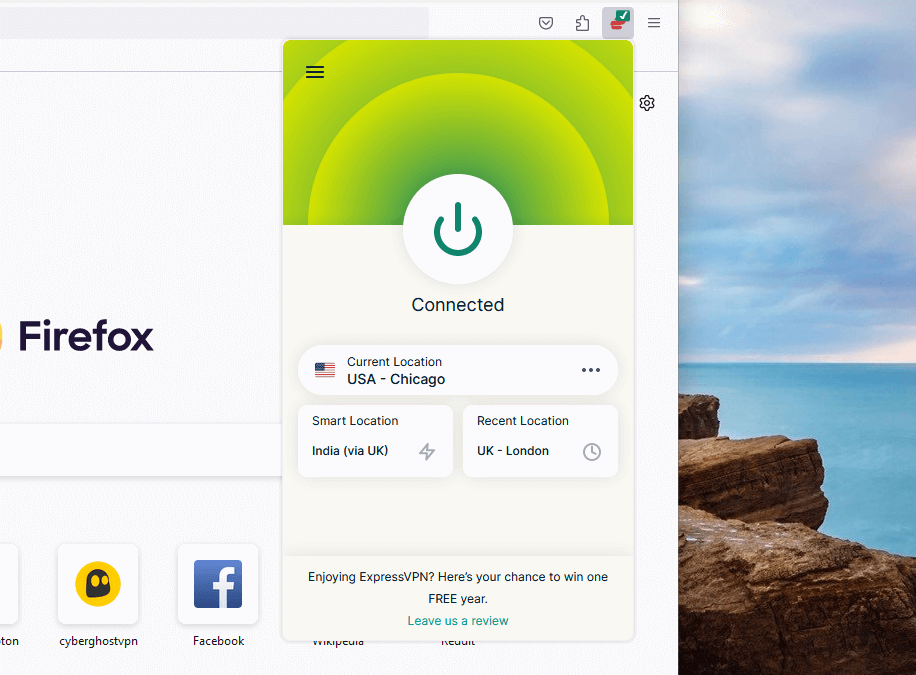Click the USA flag icon
The width and height of the screenshot is (916, 675).
click(325, 369)
